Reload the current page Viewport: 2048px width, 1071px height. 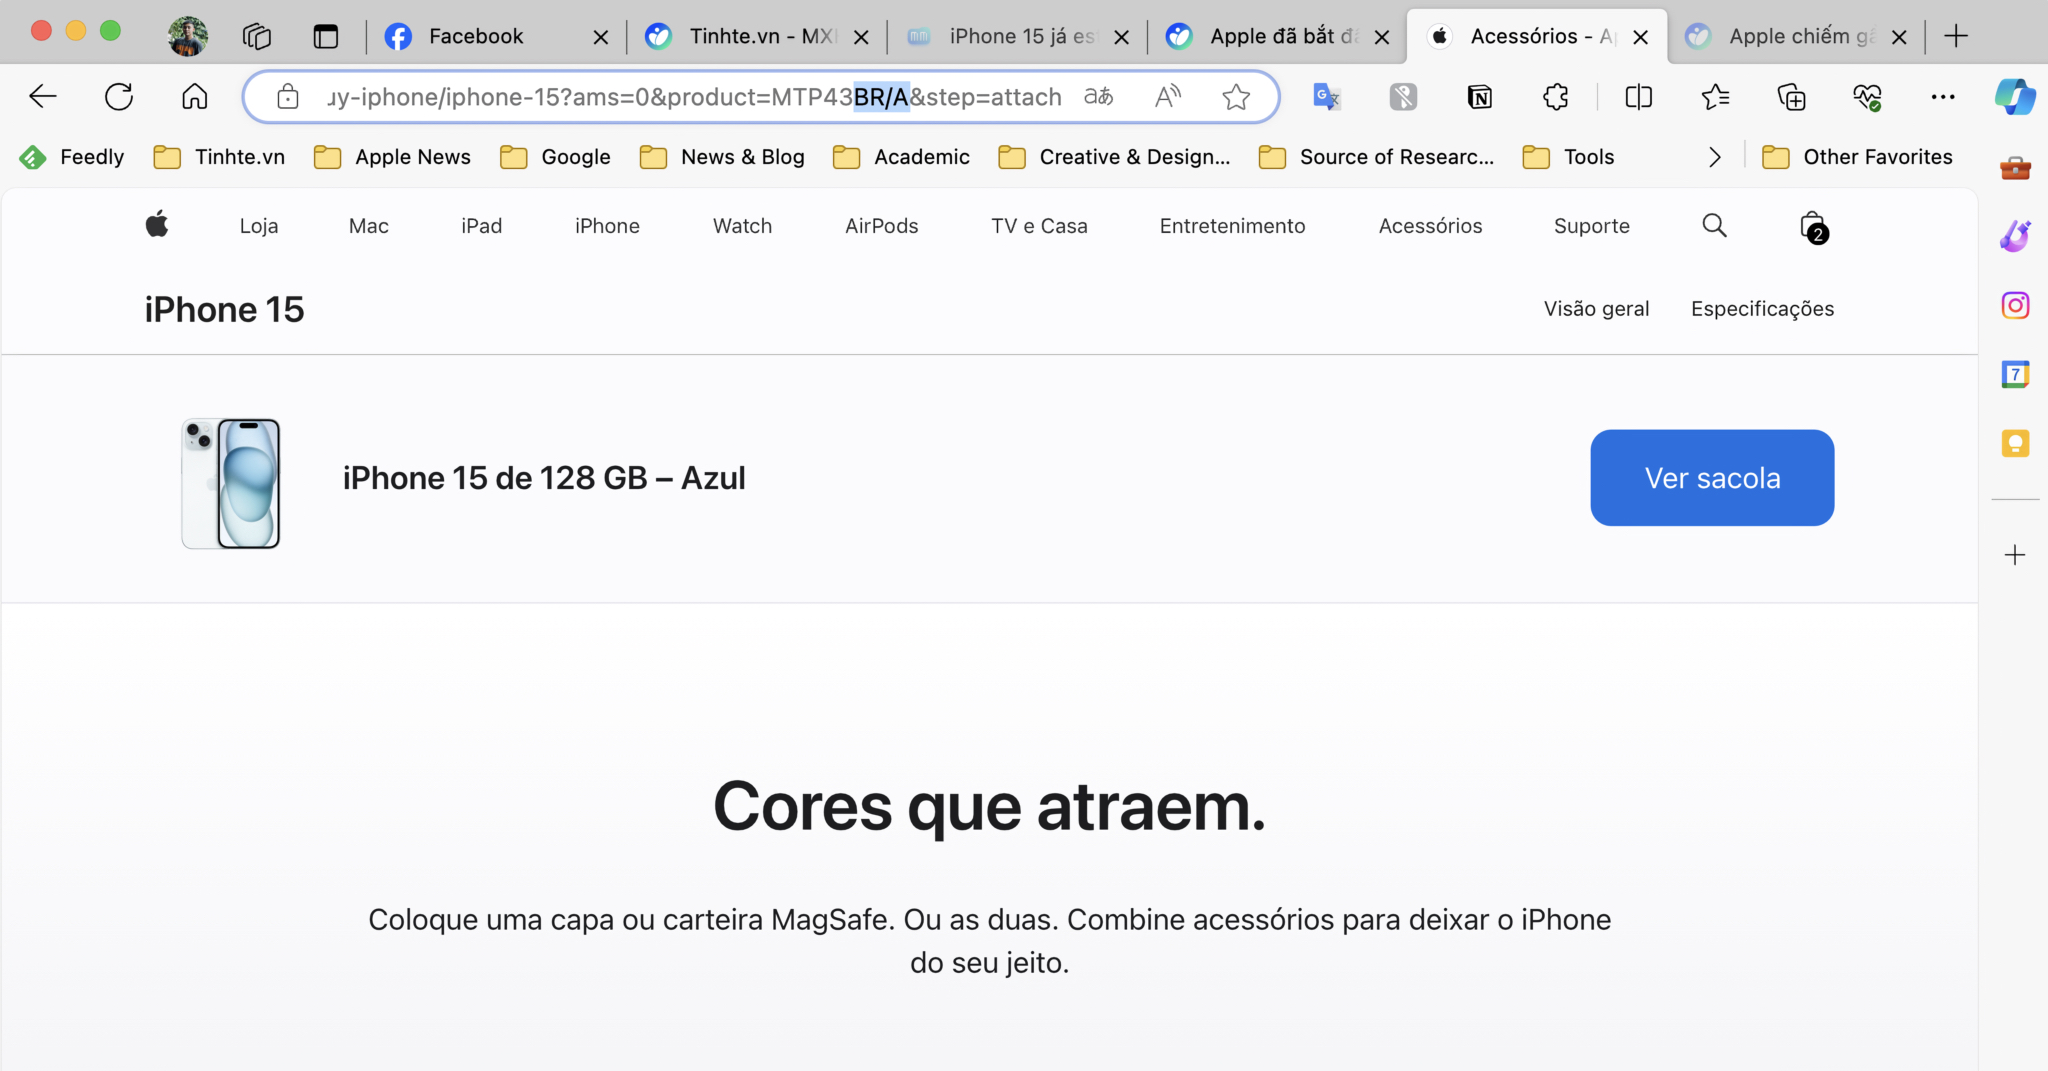pyautogui.click(x=119, y=97)
